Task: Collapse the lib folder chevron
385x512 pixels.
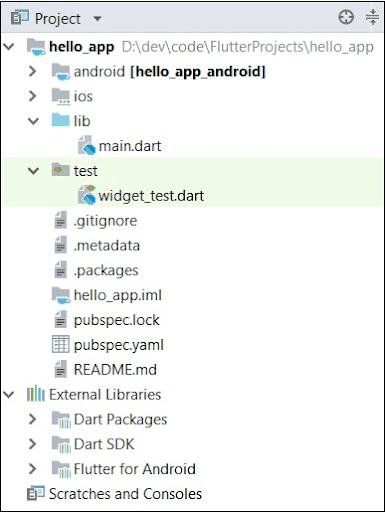Action: click(33, 121)
